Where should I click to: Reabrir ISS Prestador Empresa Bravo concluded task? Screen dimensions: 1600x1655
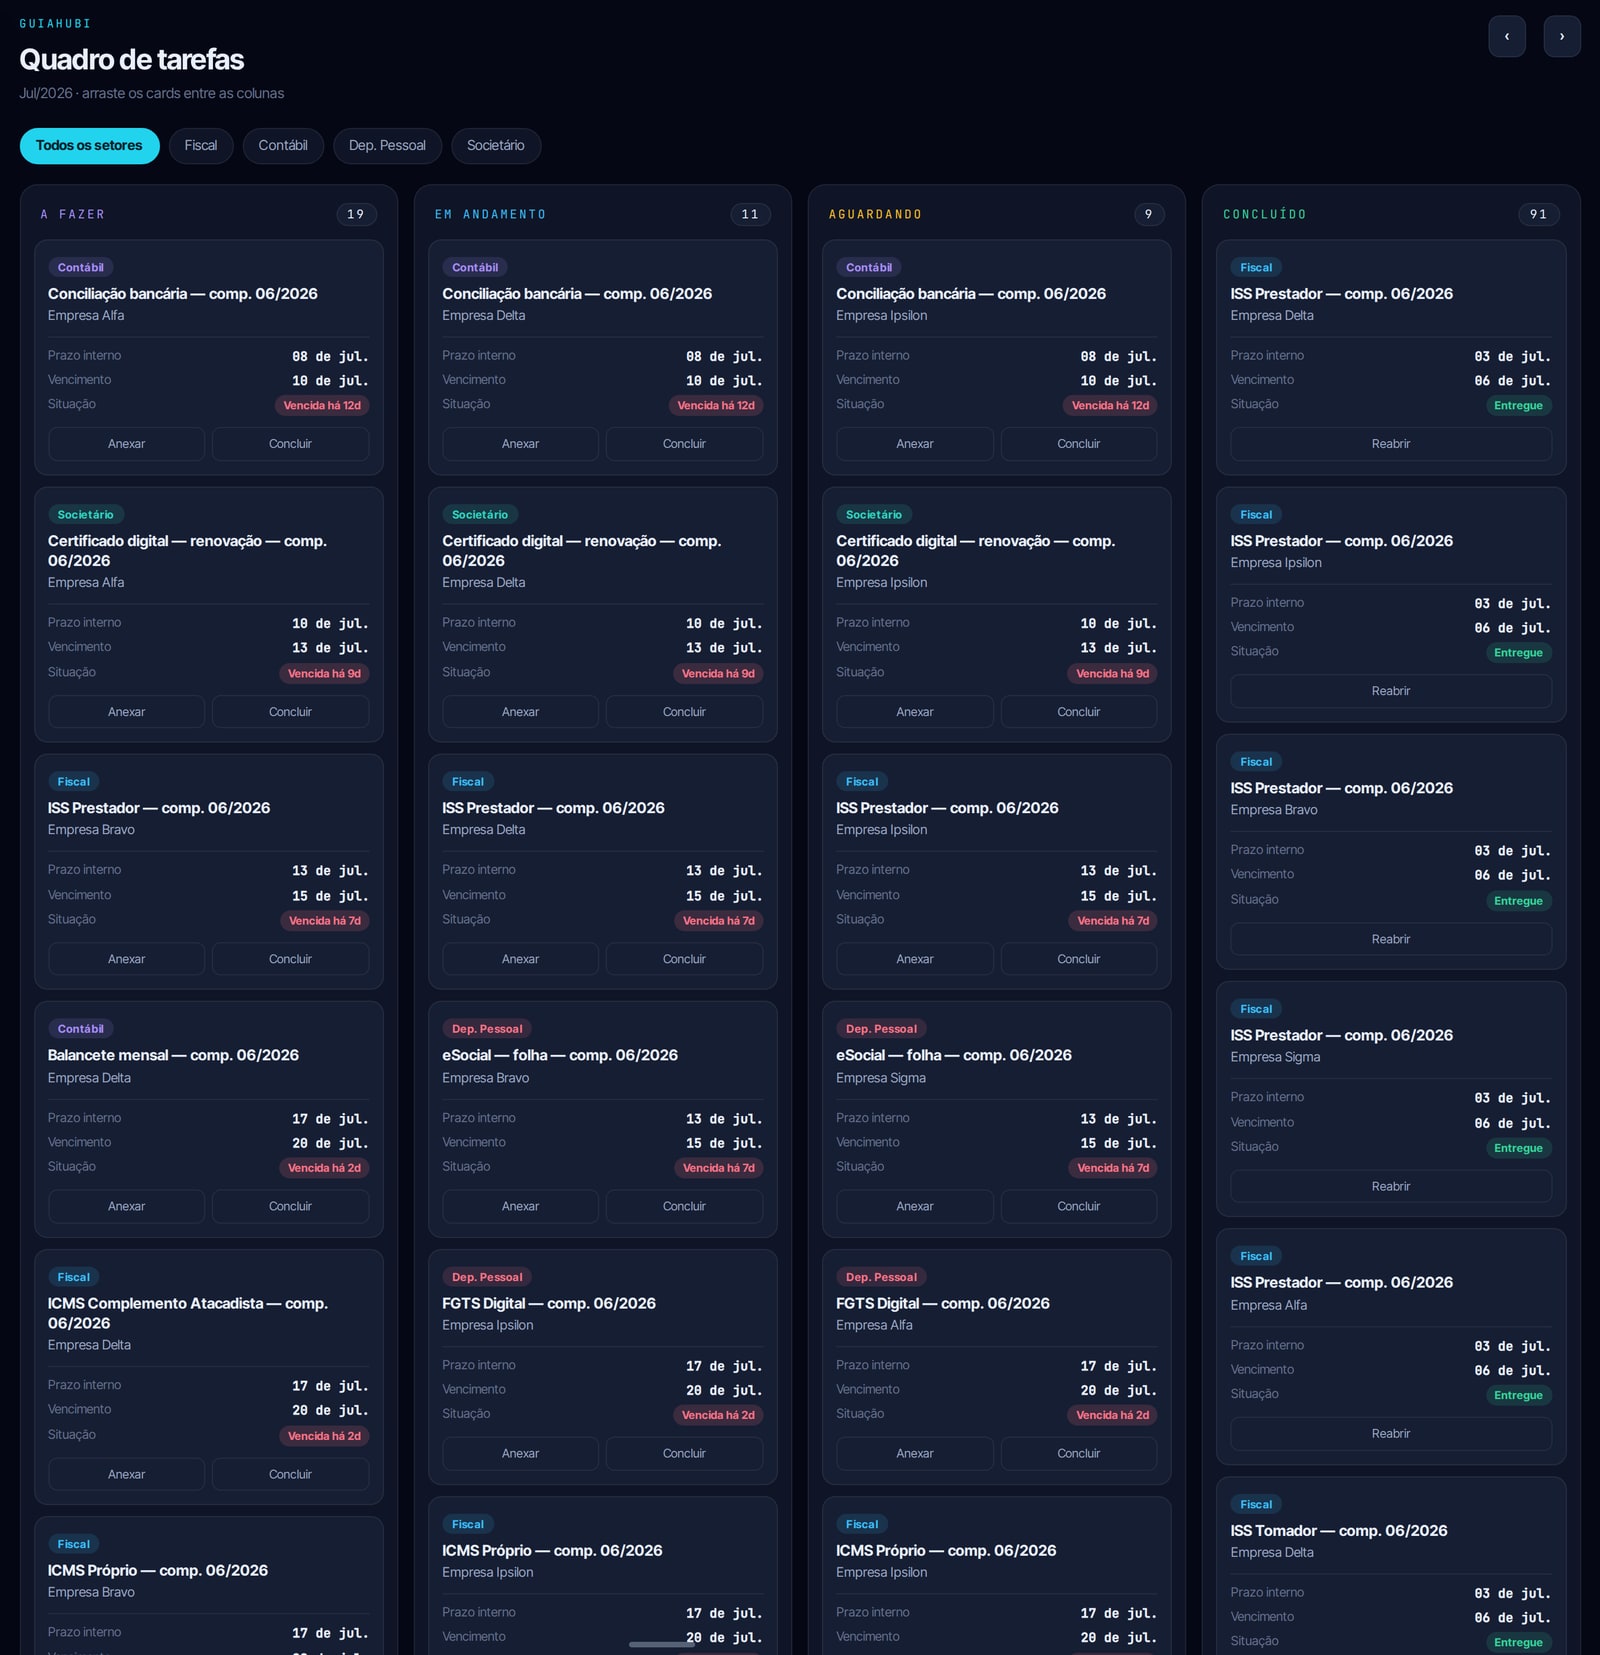tap(1391, 939)
